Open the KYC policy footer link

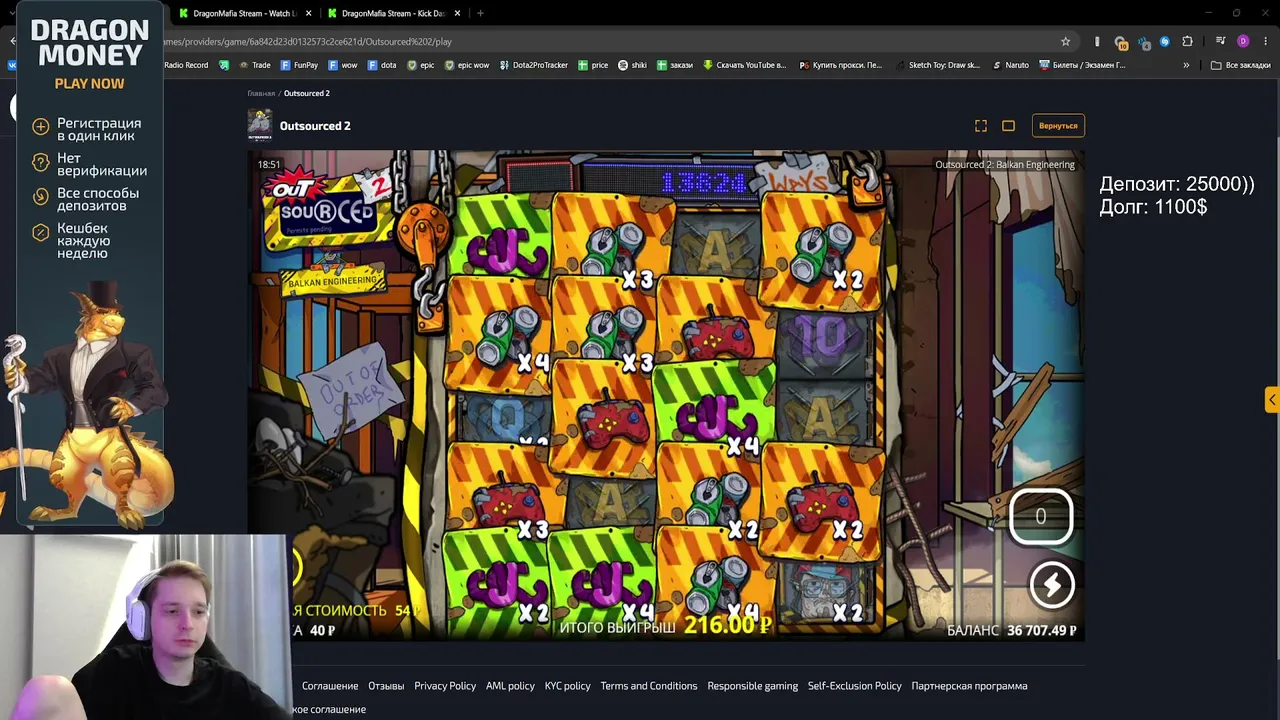pyautogui.click(x=568, y=686)
